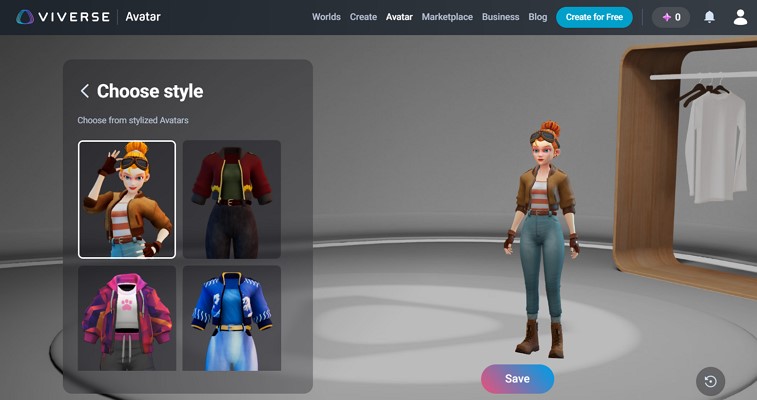Open the Blog menu item
The image size is (757, 400).
pyautogui.click(x=538, y=17)
